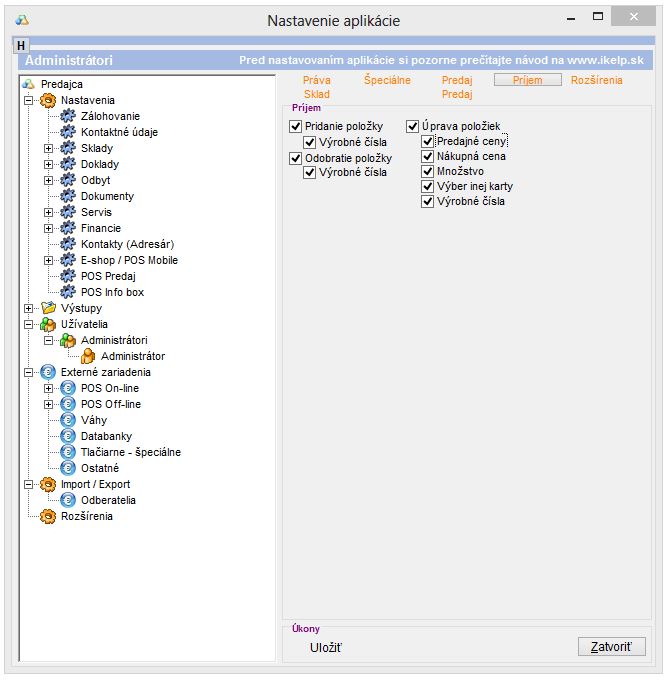The height and width of the screenshot is (680, 668).
Task: Click the H button at top left
Action: click(x=21, y=46)
